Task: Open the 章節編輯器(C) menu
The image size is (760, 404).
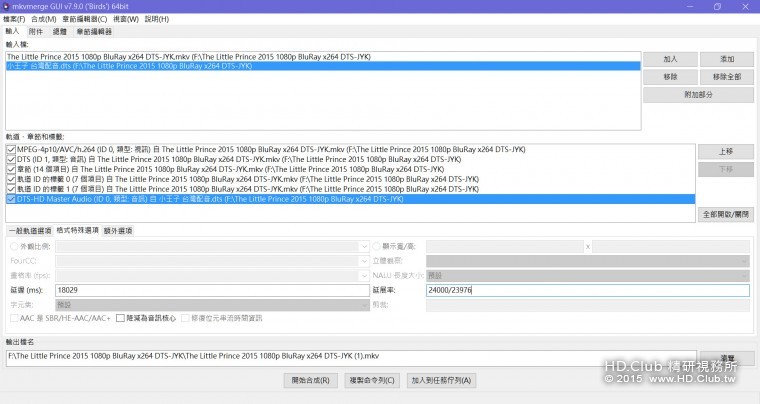Action: click(84, 19)
